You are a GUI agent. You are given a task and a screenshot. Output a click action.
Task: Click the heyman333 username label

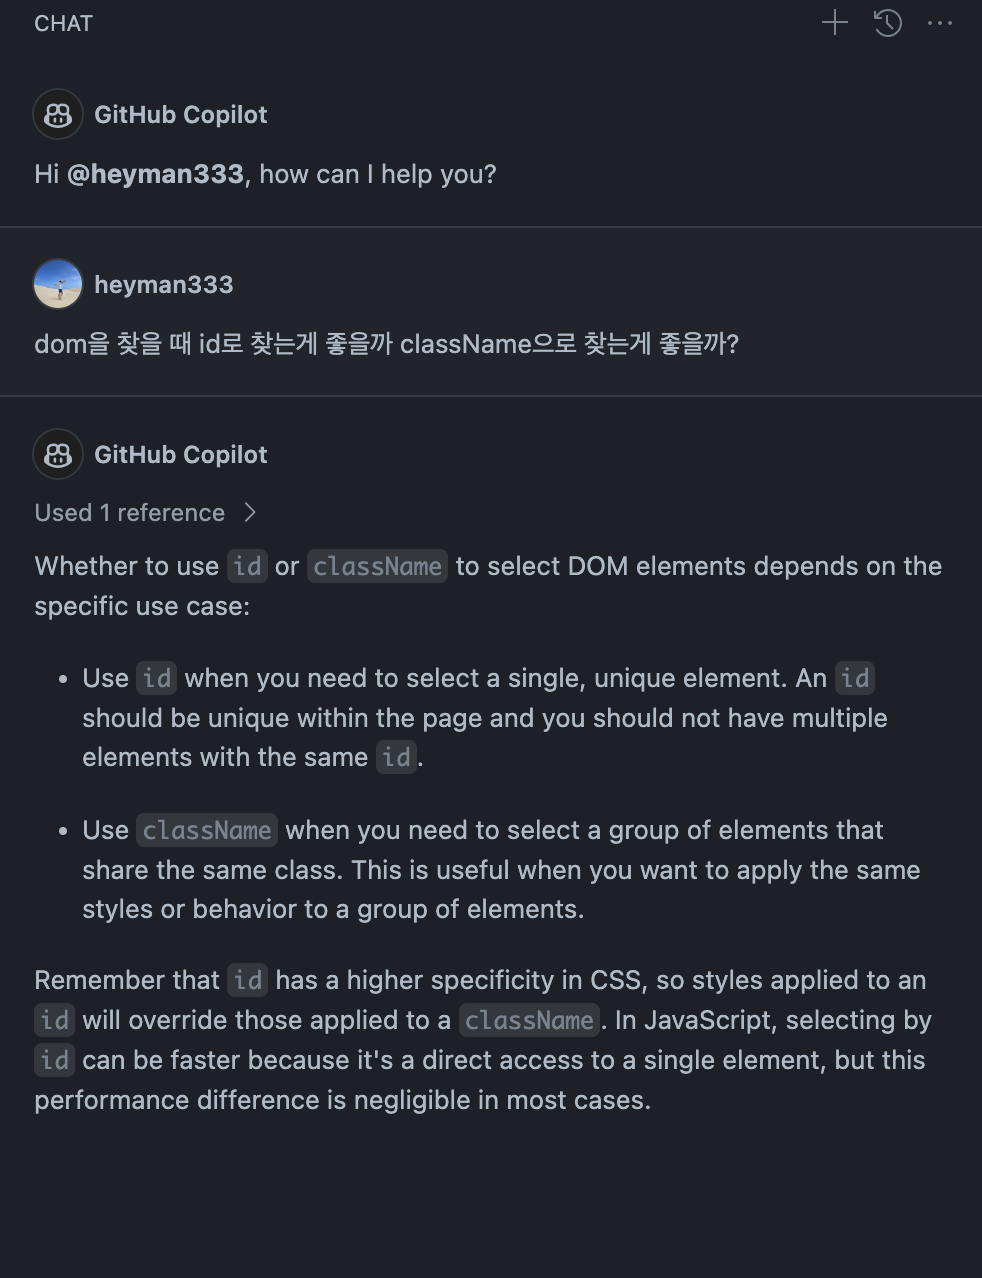click(x=164, y=285)
